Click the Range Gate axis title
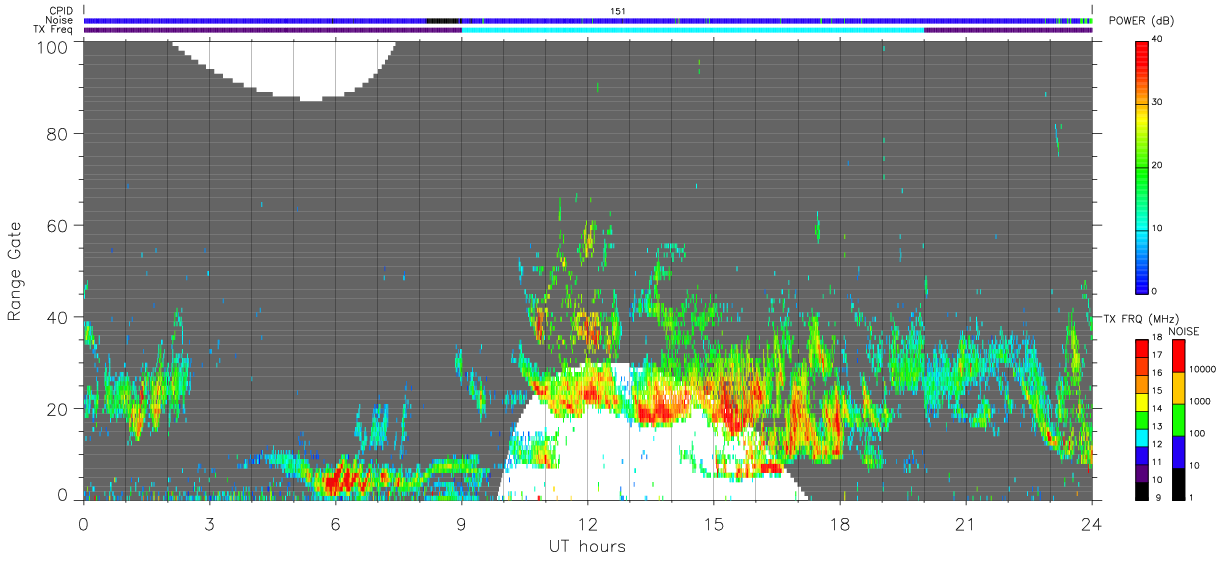Screen dimensions: 1228x567 pyautogui.click(x=15, y=271)
